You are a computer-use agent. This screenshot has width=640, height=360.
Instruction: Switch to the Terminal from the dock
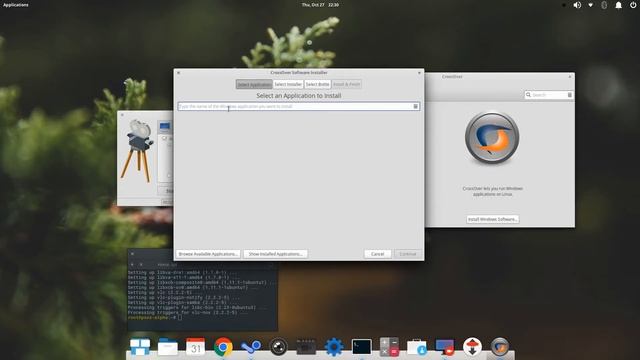coord(362,347)
